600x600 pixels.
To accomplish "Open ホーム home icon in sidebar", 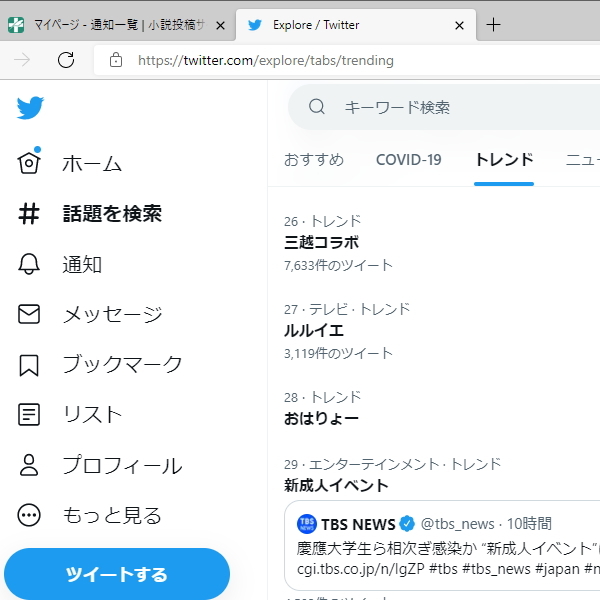I will 29,162.
